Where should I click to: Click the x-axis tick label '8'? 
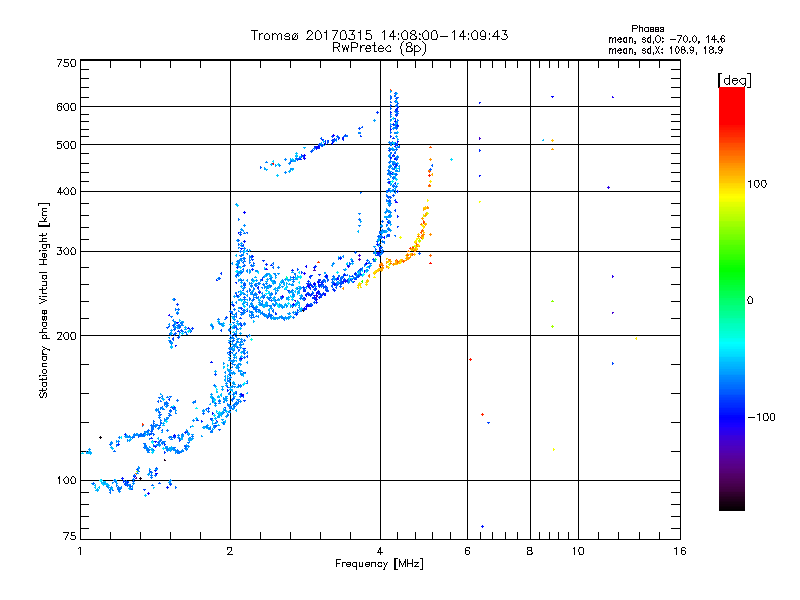(530, 551)
